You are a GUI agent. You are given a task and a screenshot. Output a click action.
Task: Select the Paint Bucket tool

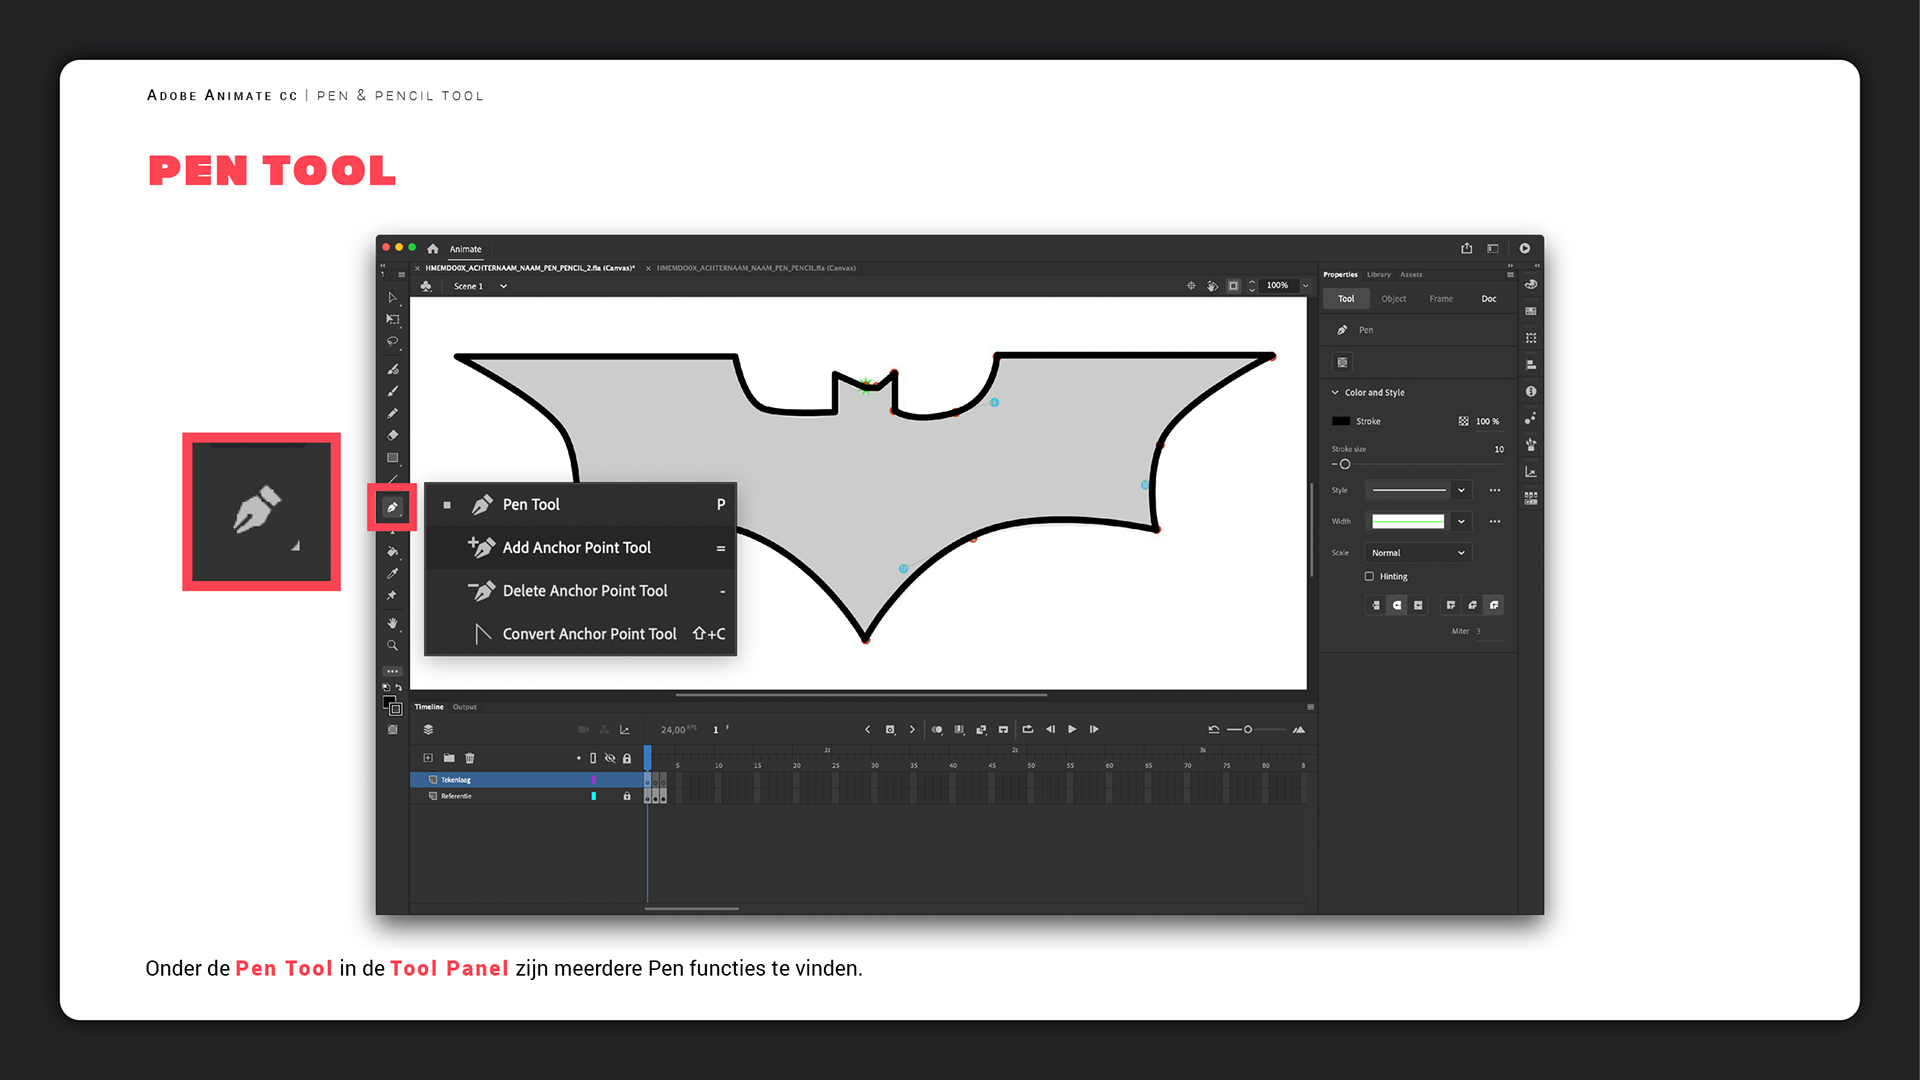[392, 551]
